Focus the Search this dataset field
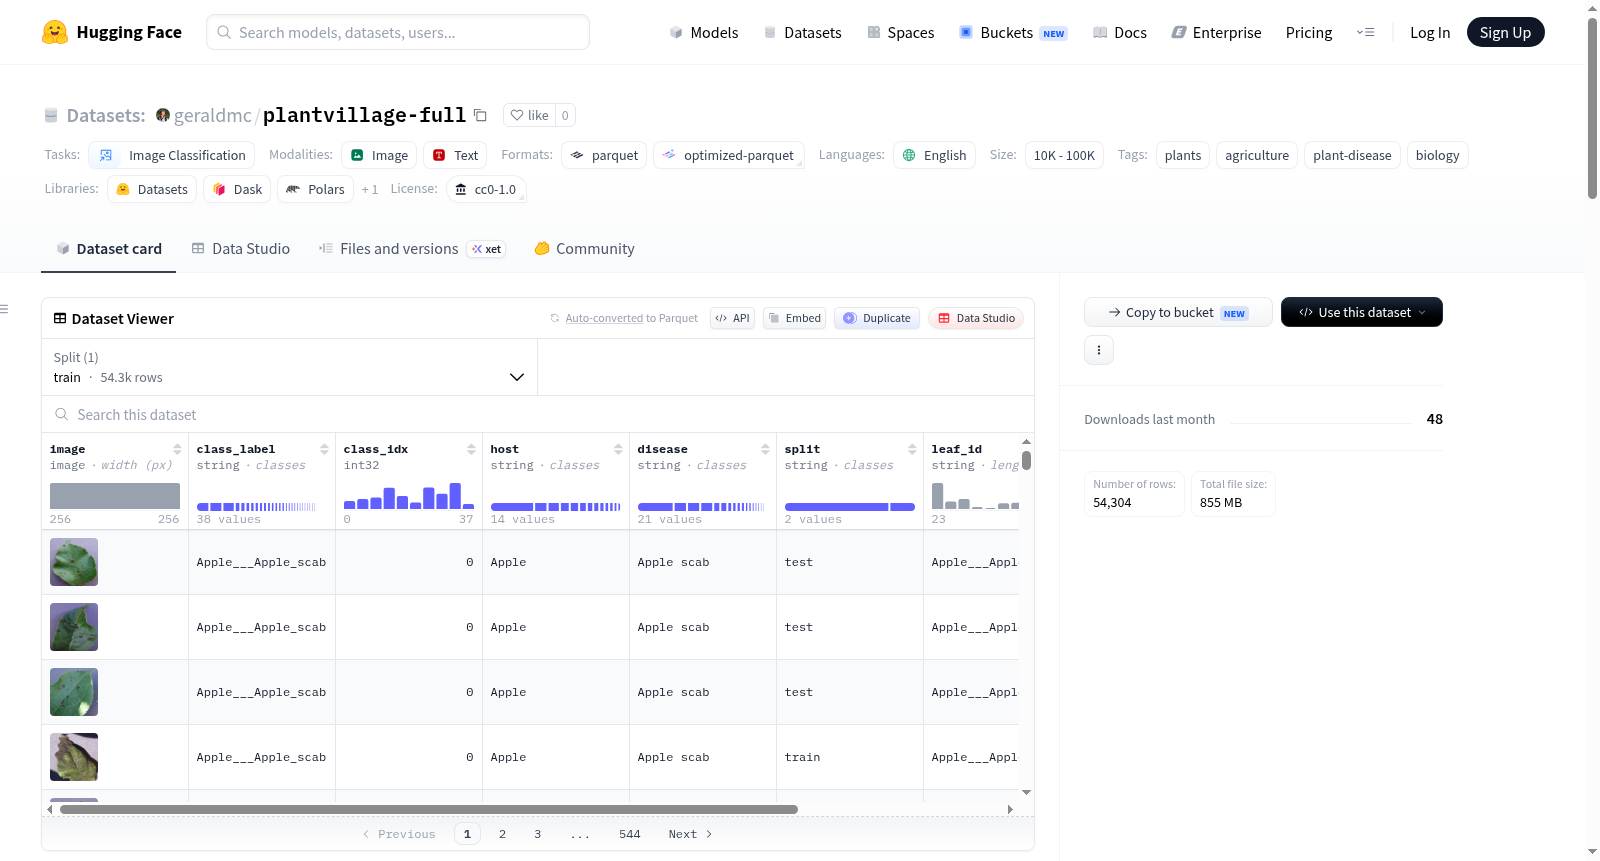 point(538,414)
